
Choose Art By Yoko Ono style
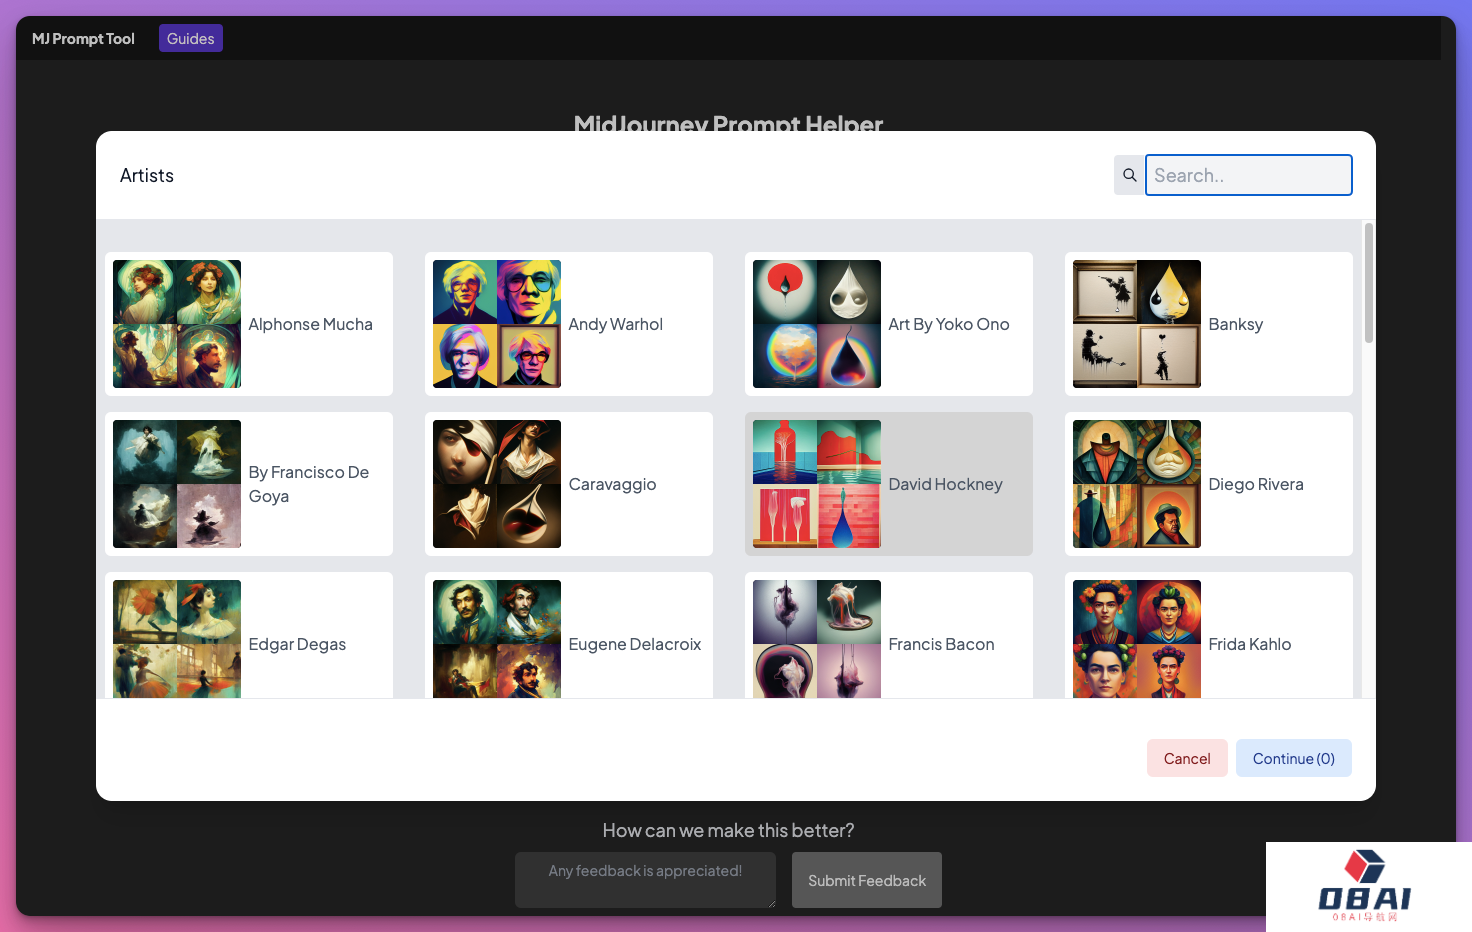(888, 324)
